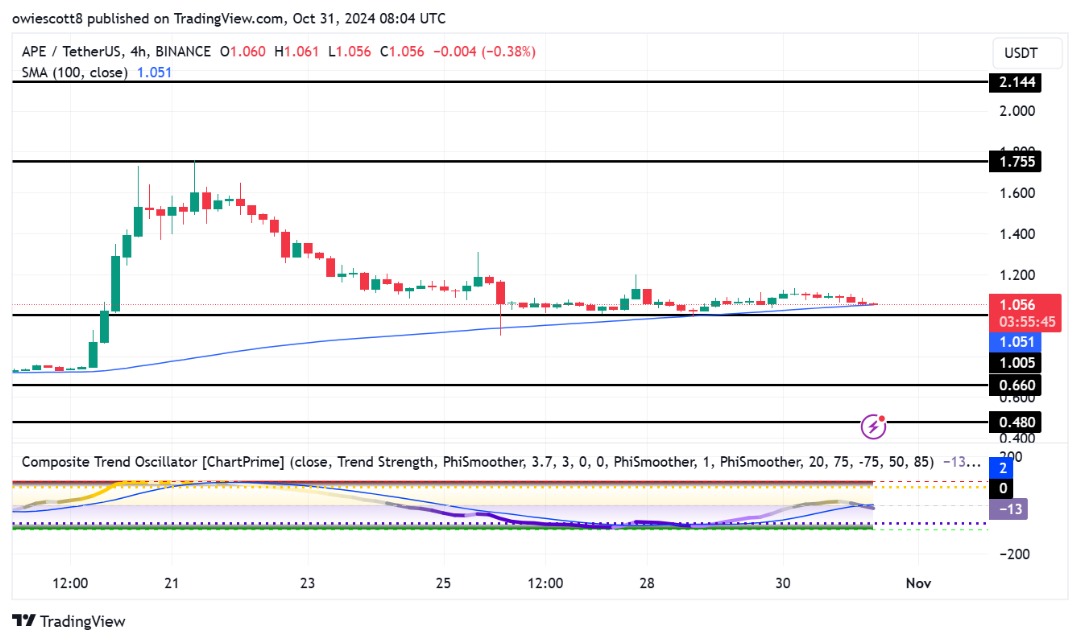The height and width of the screenshot is (642, 1080).
Task: Click the -13 oscillator value label
Action: (1009, 509)
